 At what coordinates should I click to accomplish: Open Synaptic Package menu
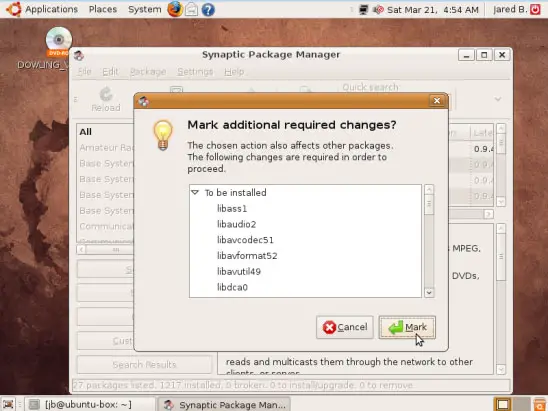pos(148,72)
